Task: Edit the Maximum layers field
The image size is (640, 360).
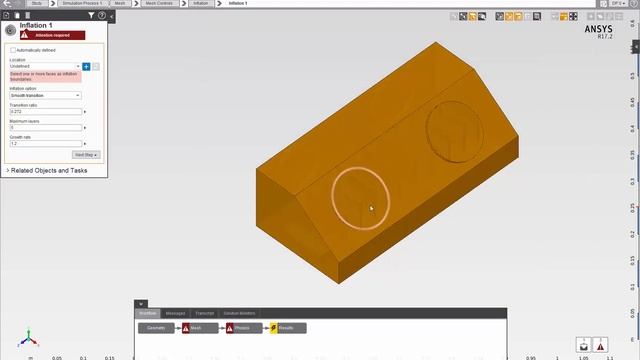Action: [45, 128]
